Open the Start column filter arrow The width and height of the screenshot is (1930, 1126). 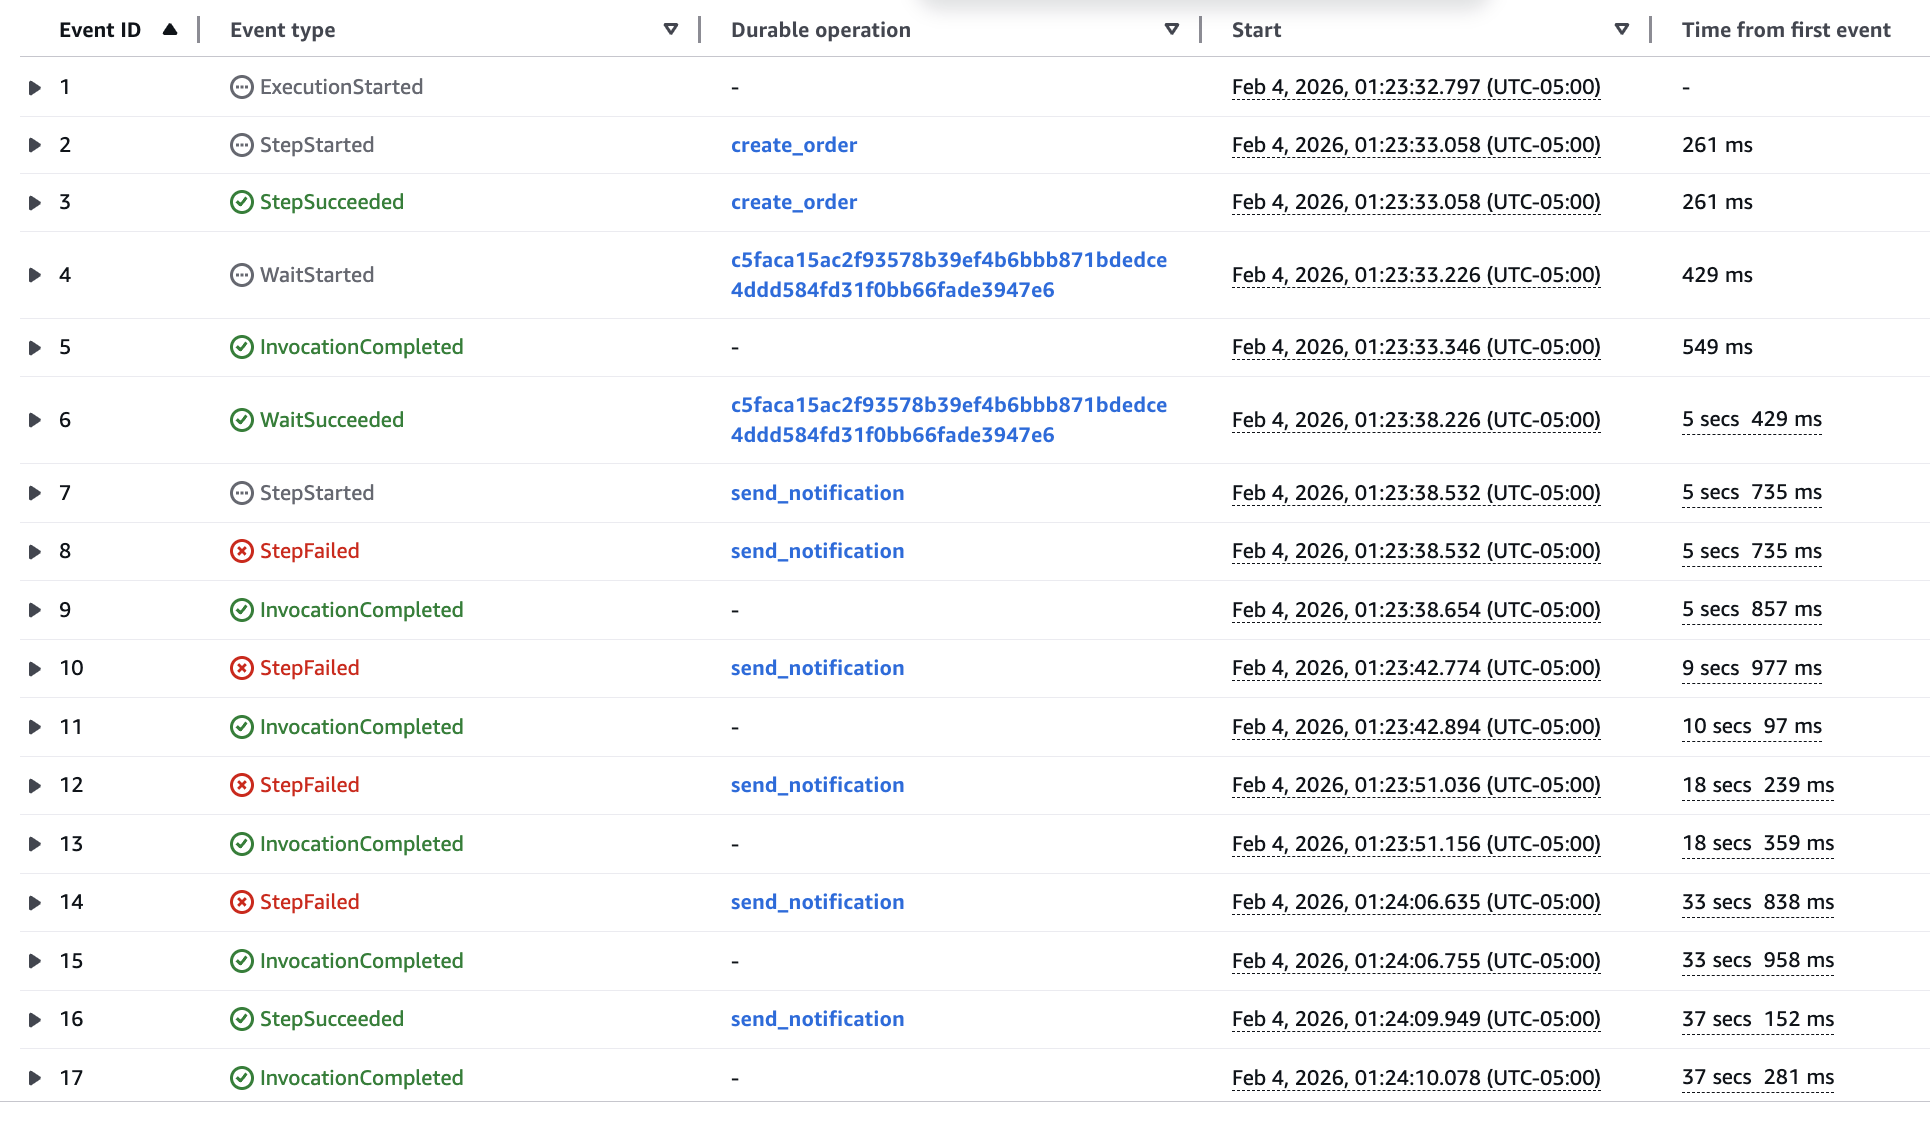coord(1622,30)
